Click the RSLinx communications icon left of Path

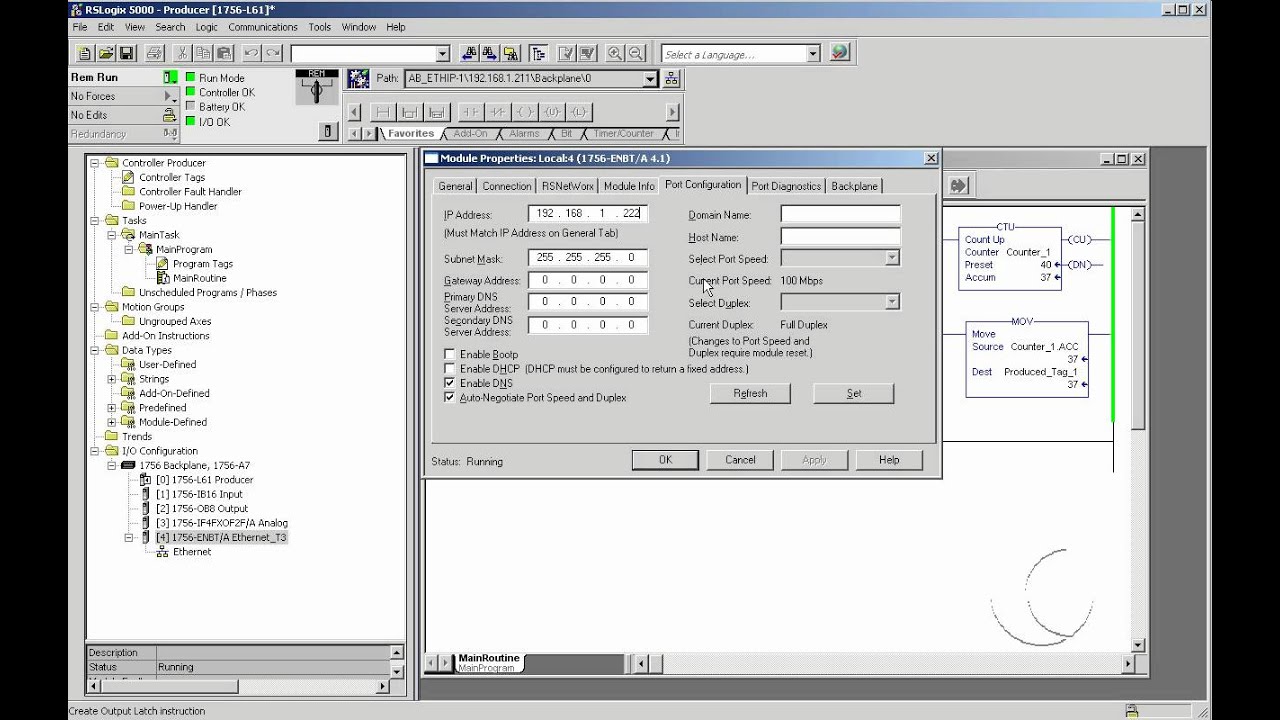(358, 78)
